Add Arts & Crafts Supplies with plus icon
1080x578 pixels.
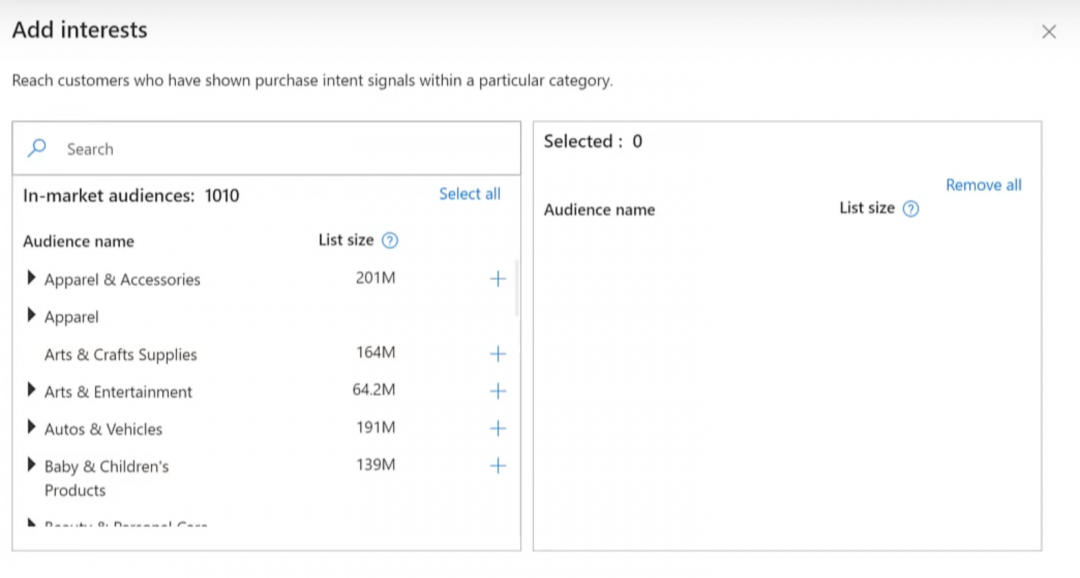[497, 353]
